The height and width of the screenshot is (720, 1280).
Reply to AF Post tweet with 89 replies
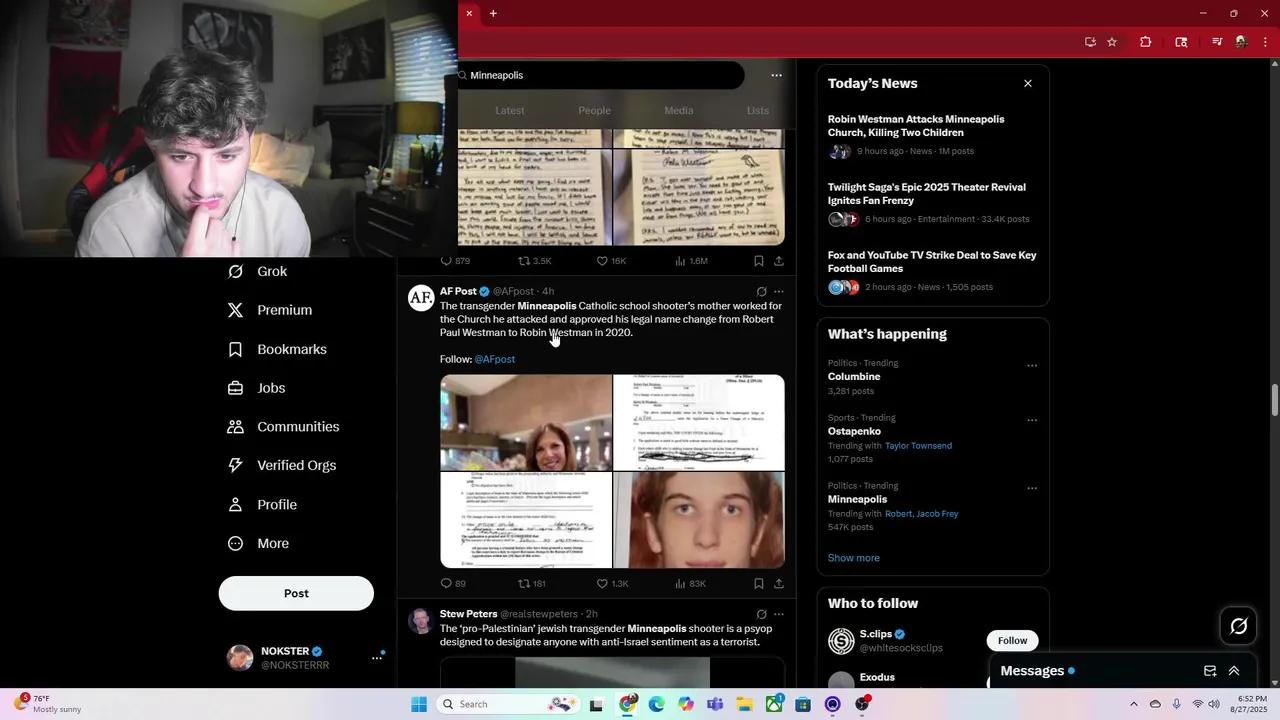point(453,583)
